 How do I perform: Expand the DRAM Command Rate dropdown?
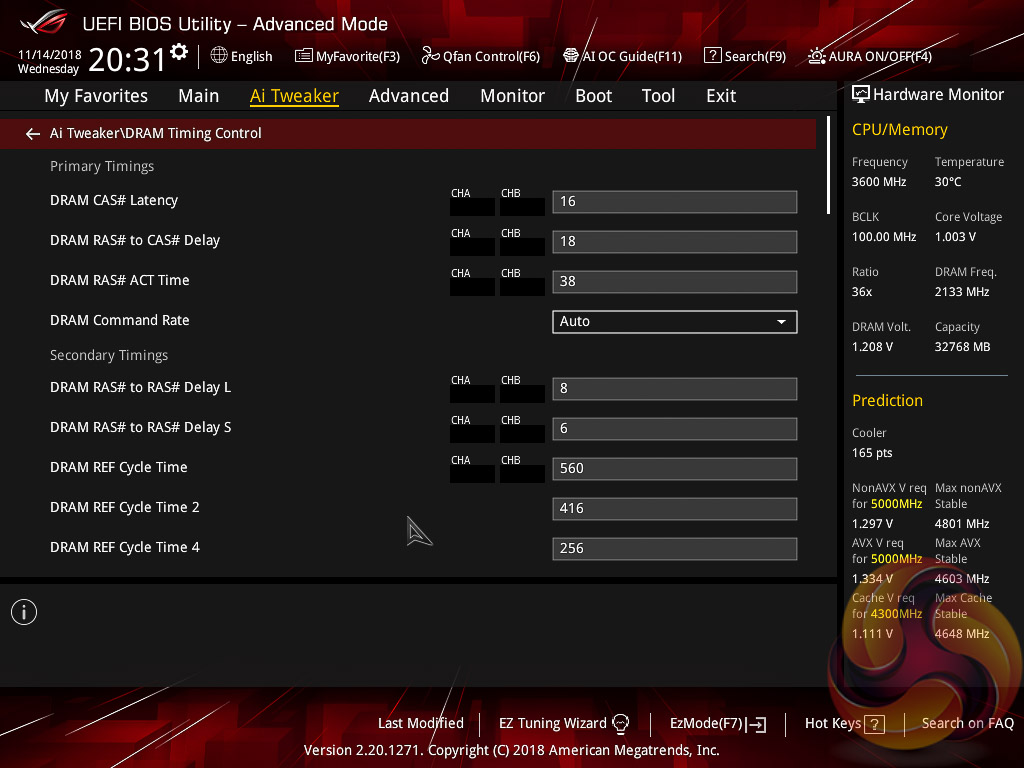click(x=674, y=321)
